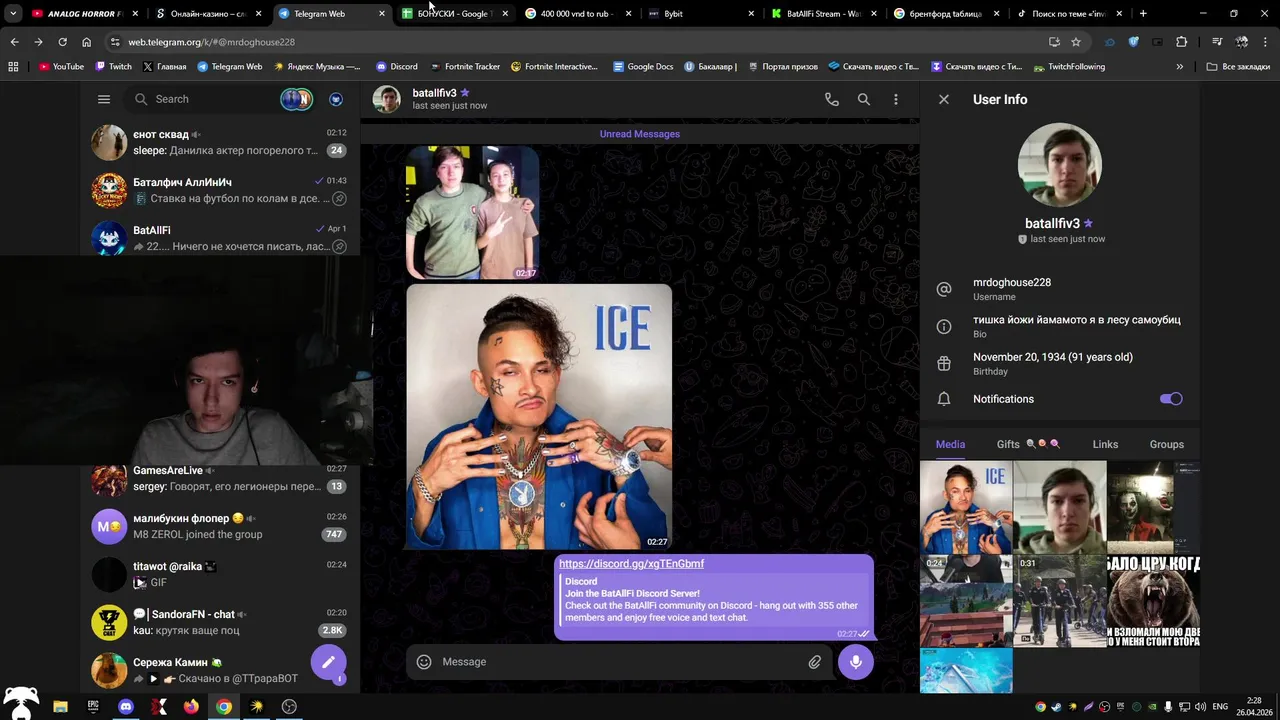
Task: Click batallfiv3 avatar in chat header
Action: point(386,99)
